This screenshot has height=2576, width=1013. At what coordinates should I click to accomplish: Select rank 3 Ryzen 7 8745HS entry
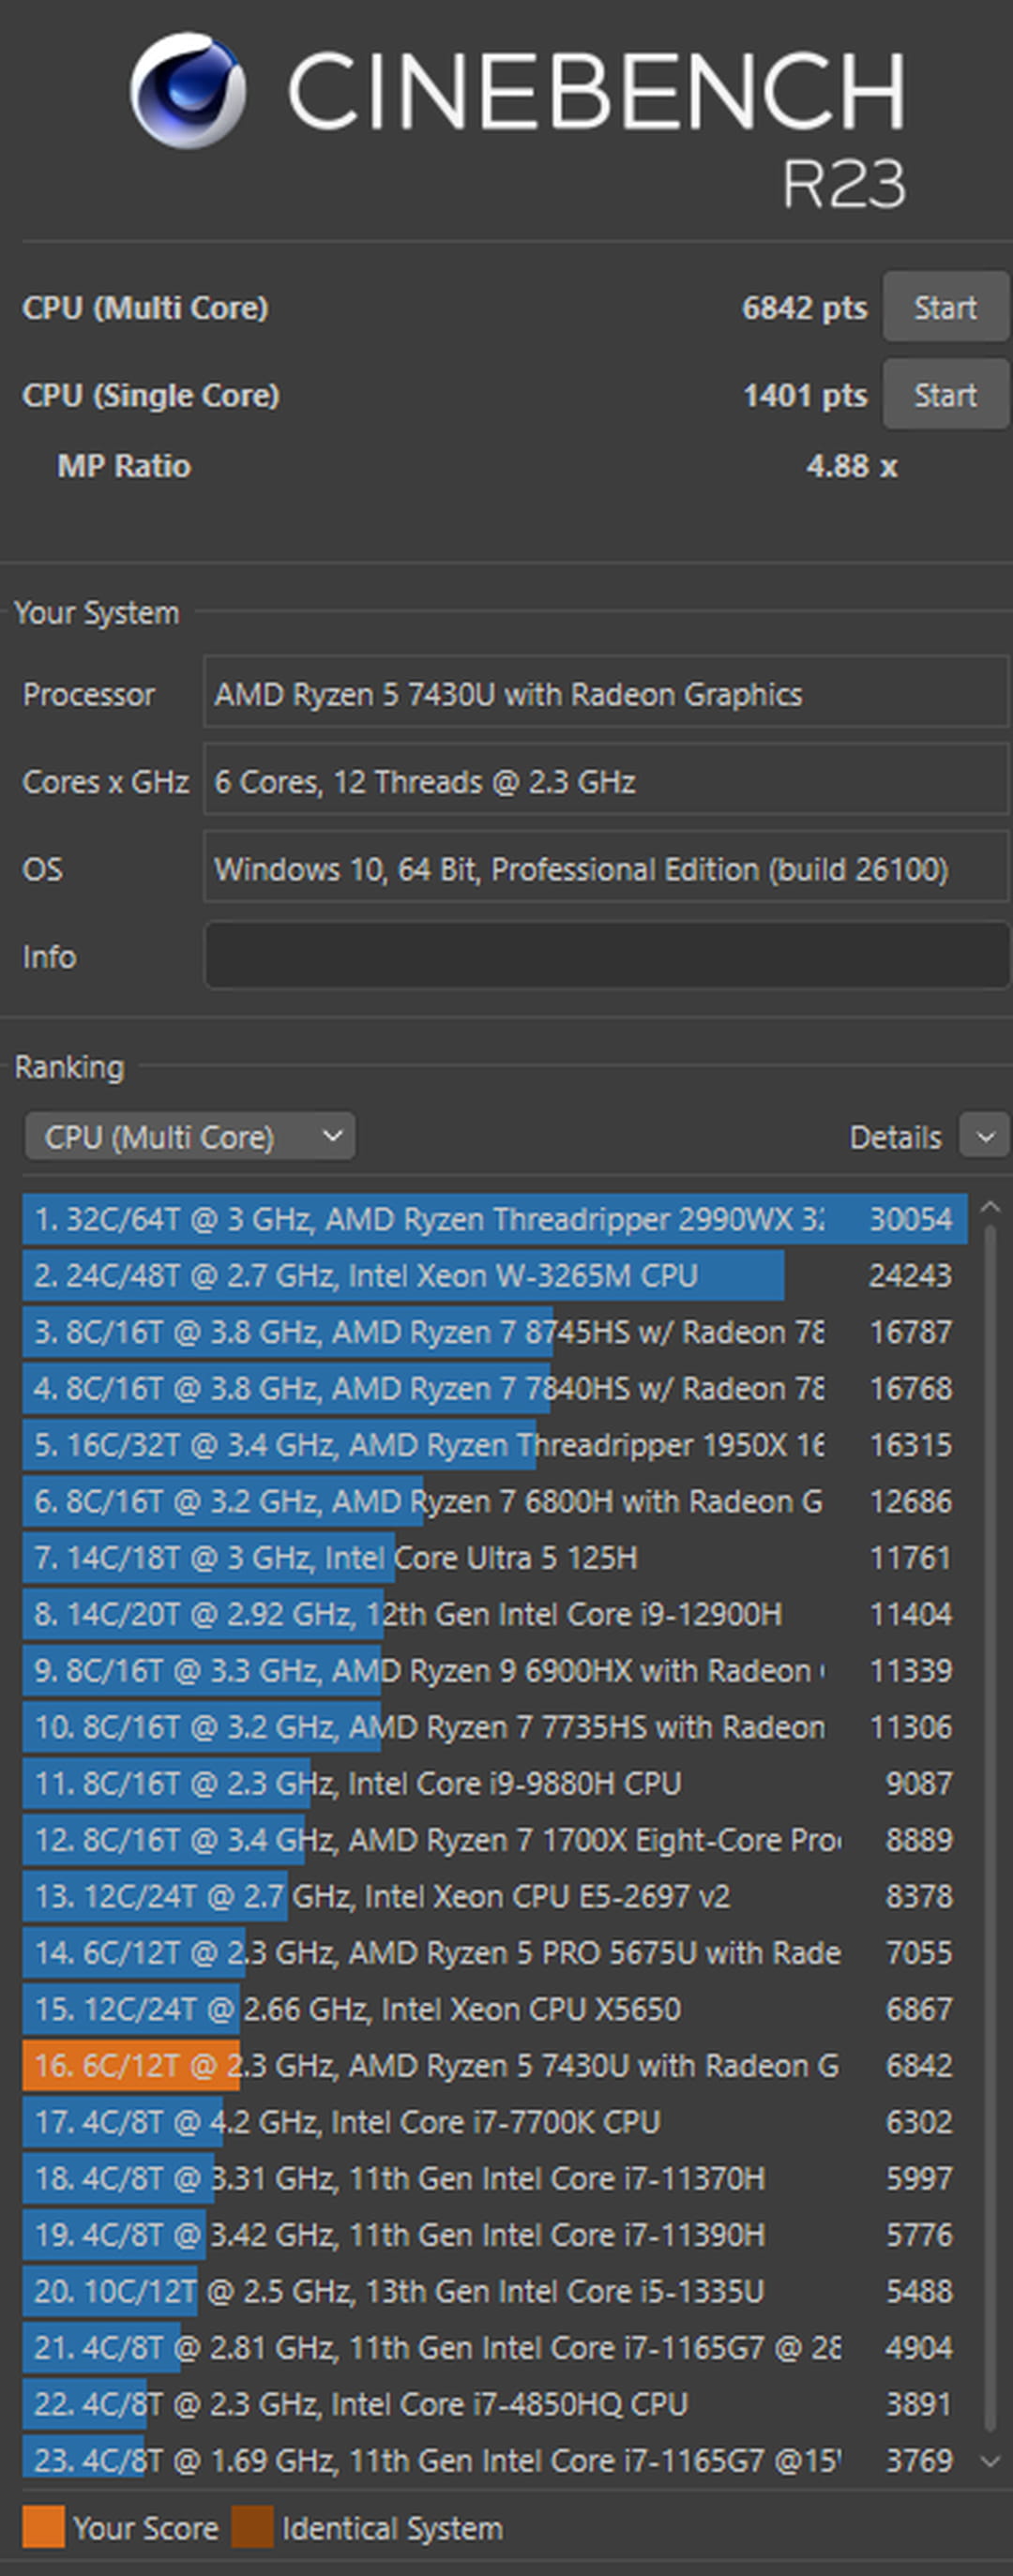(494, 1332)
